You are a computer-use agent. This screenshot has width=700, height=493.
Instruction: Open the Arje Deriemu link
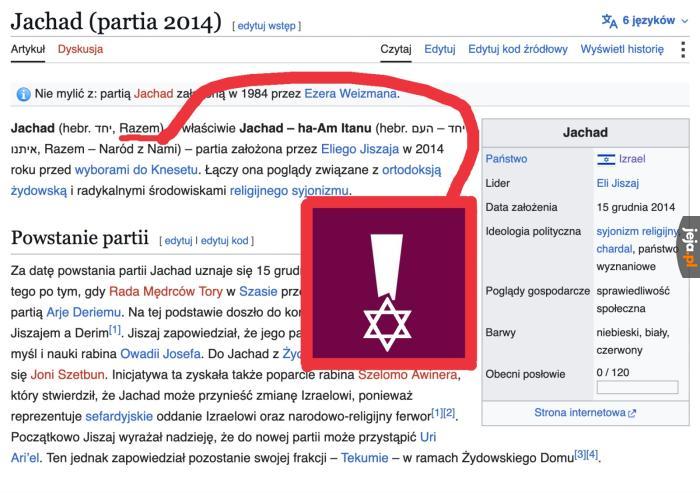(83, 312)
